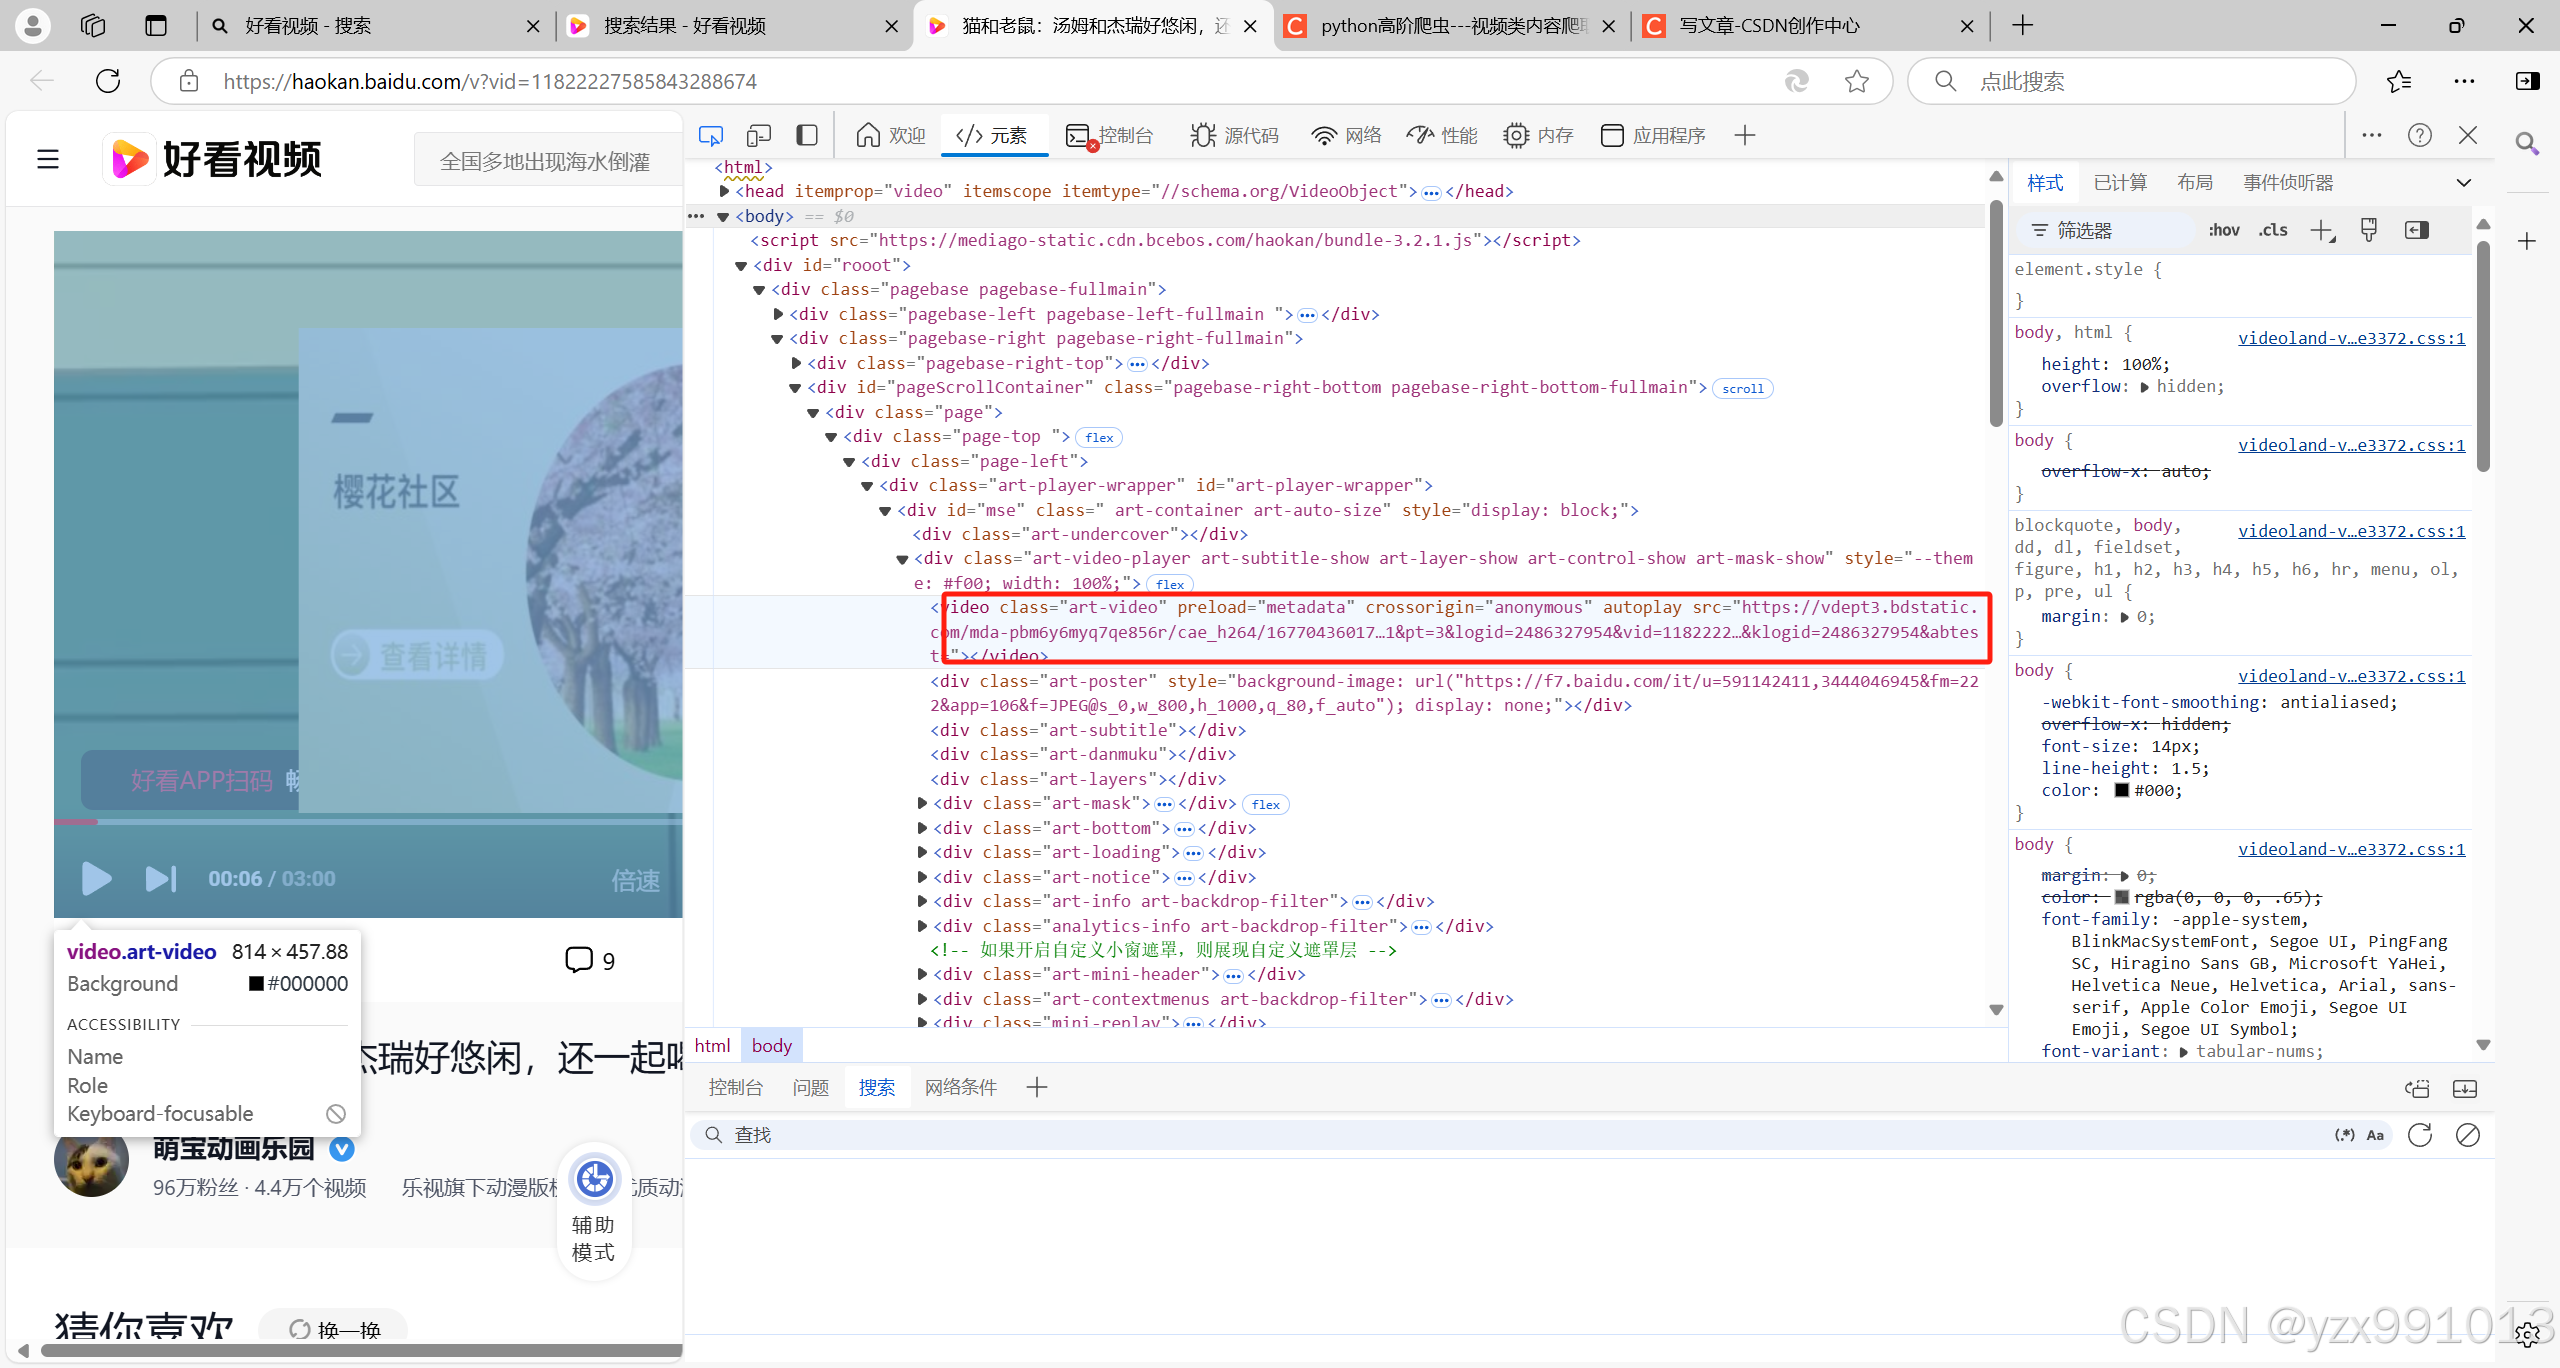Expand the head element node
This screenshot has width=2560, height=1368.
tap(725, 191)
